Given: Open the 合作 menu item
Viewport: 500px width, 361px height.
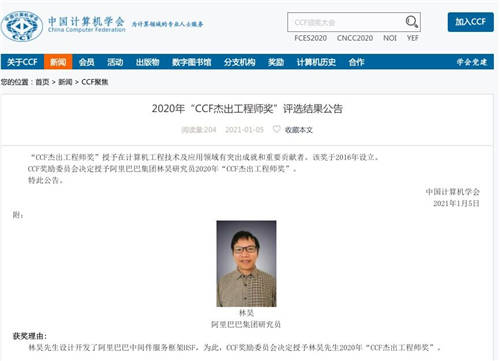Looking at the screenshot, I should pyautogui.click(x=356, y=62).
